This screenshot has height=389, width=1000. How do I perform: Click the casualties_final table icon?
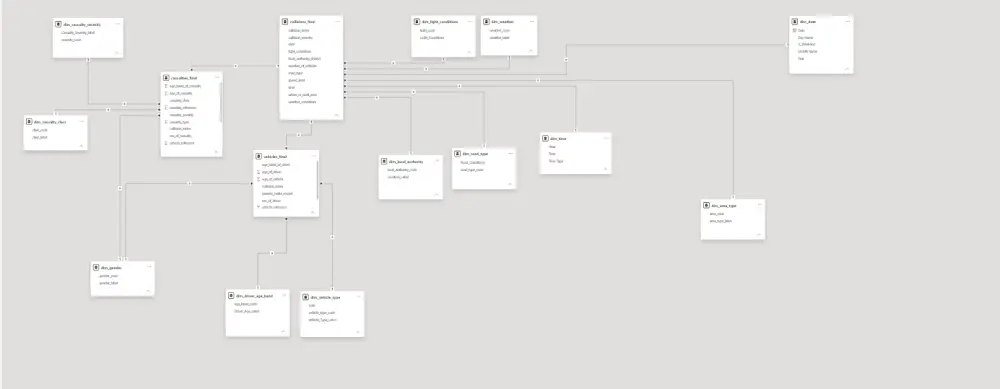click(x=166, y=78)
